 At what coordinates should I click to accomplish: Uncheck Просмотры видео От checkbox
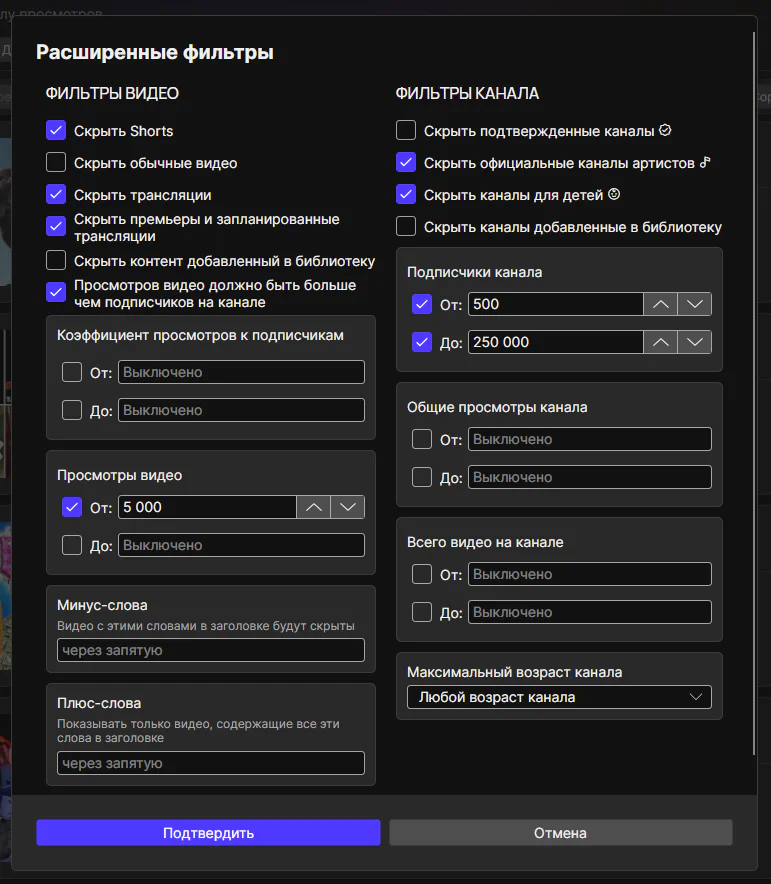pos(72,507)
